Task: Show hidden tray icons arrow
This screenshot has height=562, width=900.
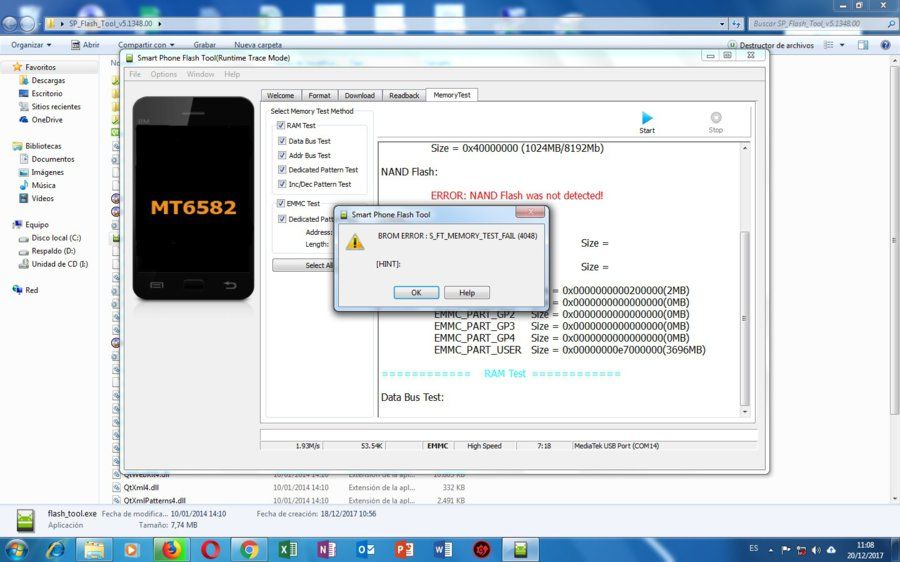Action: point(771,550)
